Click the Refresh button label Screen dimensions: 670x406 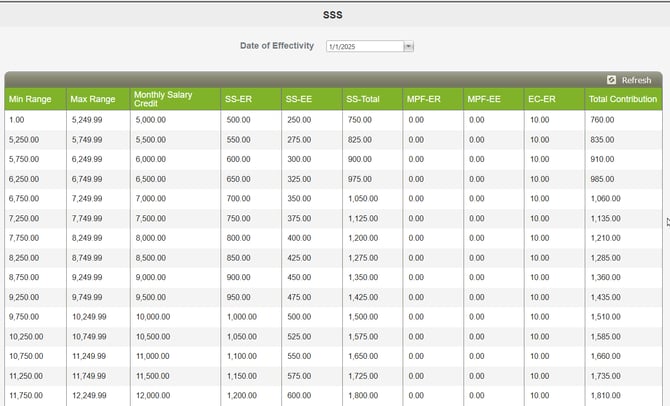(636, 80)
